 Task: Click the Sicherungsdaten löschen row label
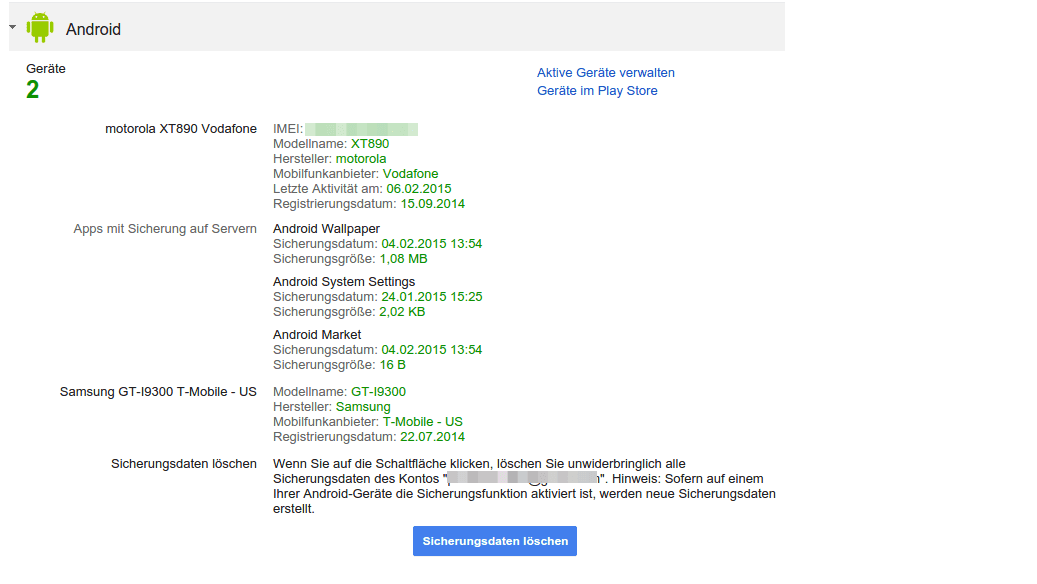point(184,464)
